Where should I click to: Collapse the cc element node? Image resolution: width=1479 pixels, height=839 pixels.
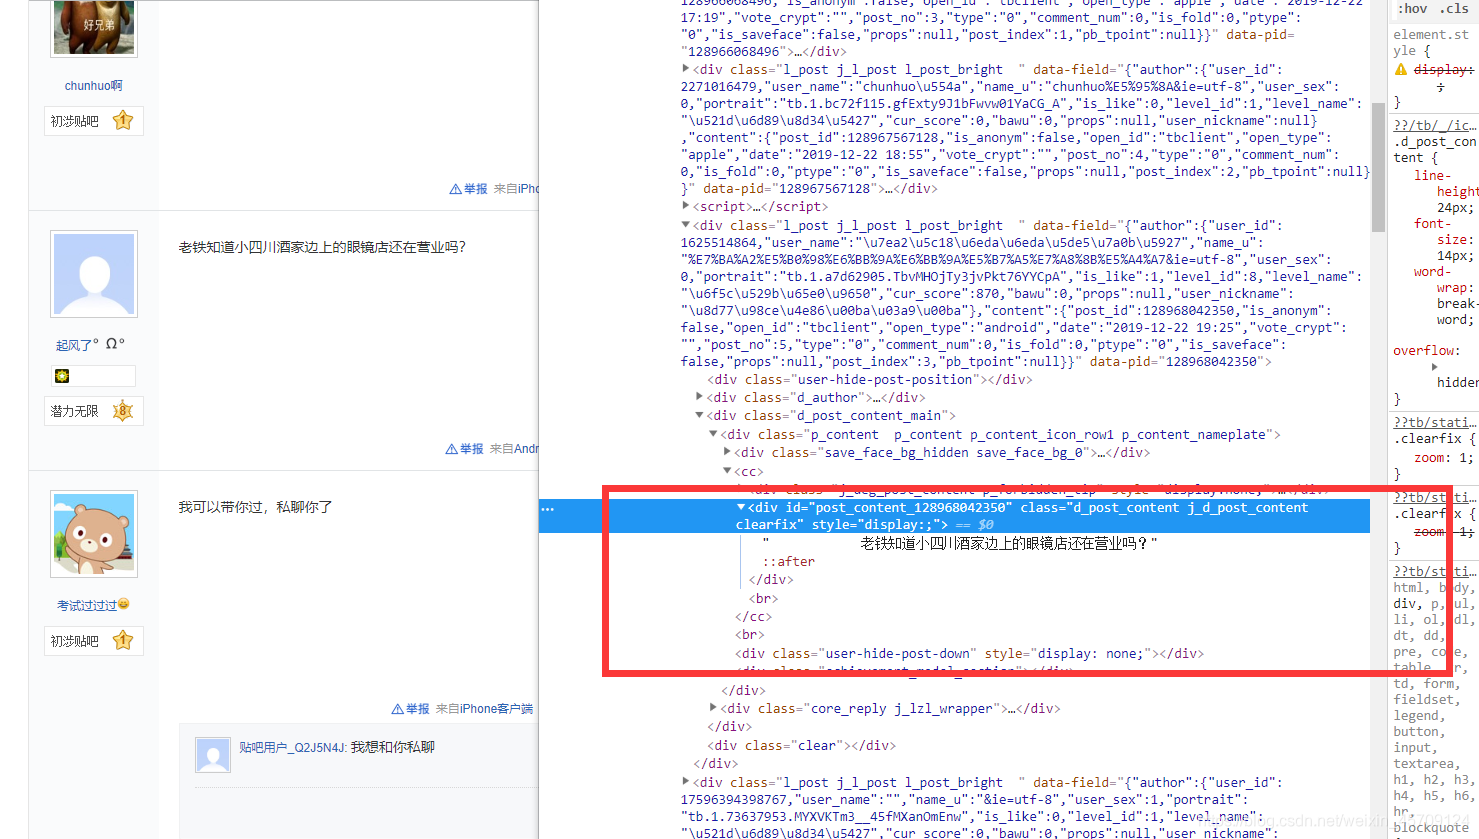728,471
